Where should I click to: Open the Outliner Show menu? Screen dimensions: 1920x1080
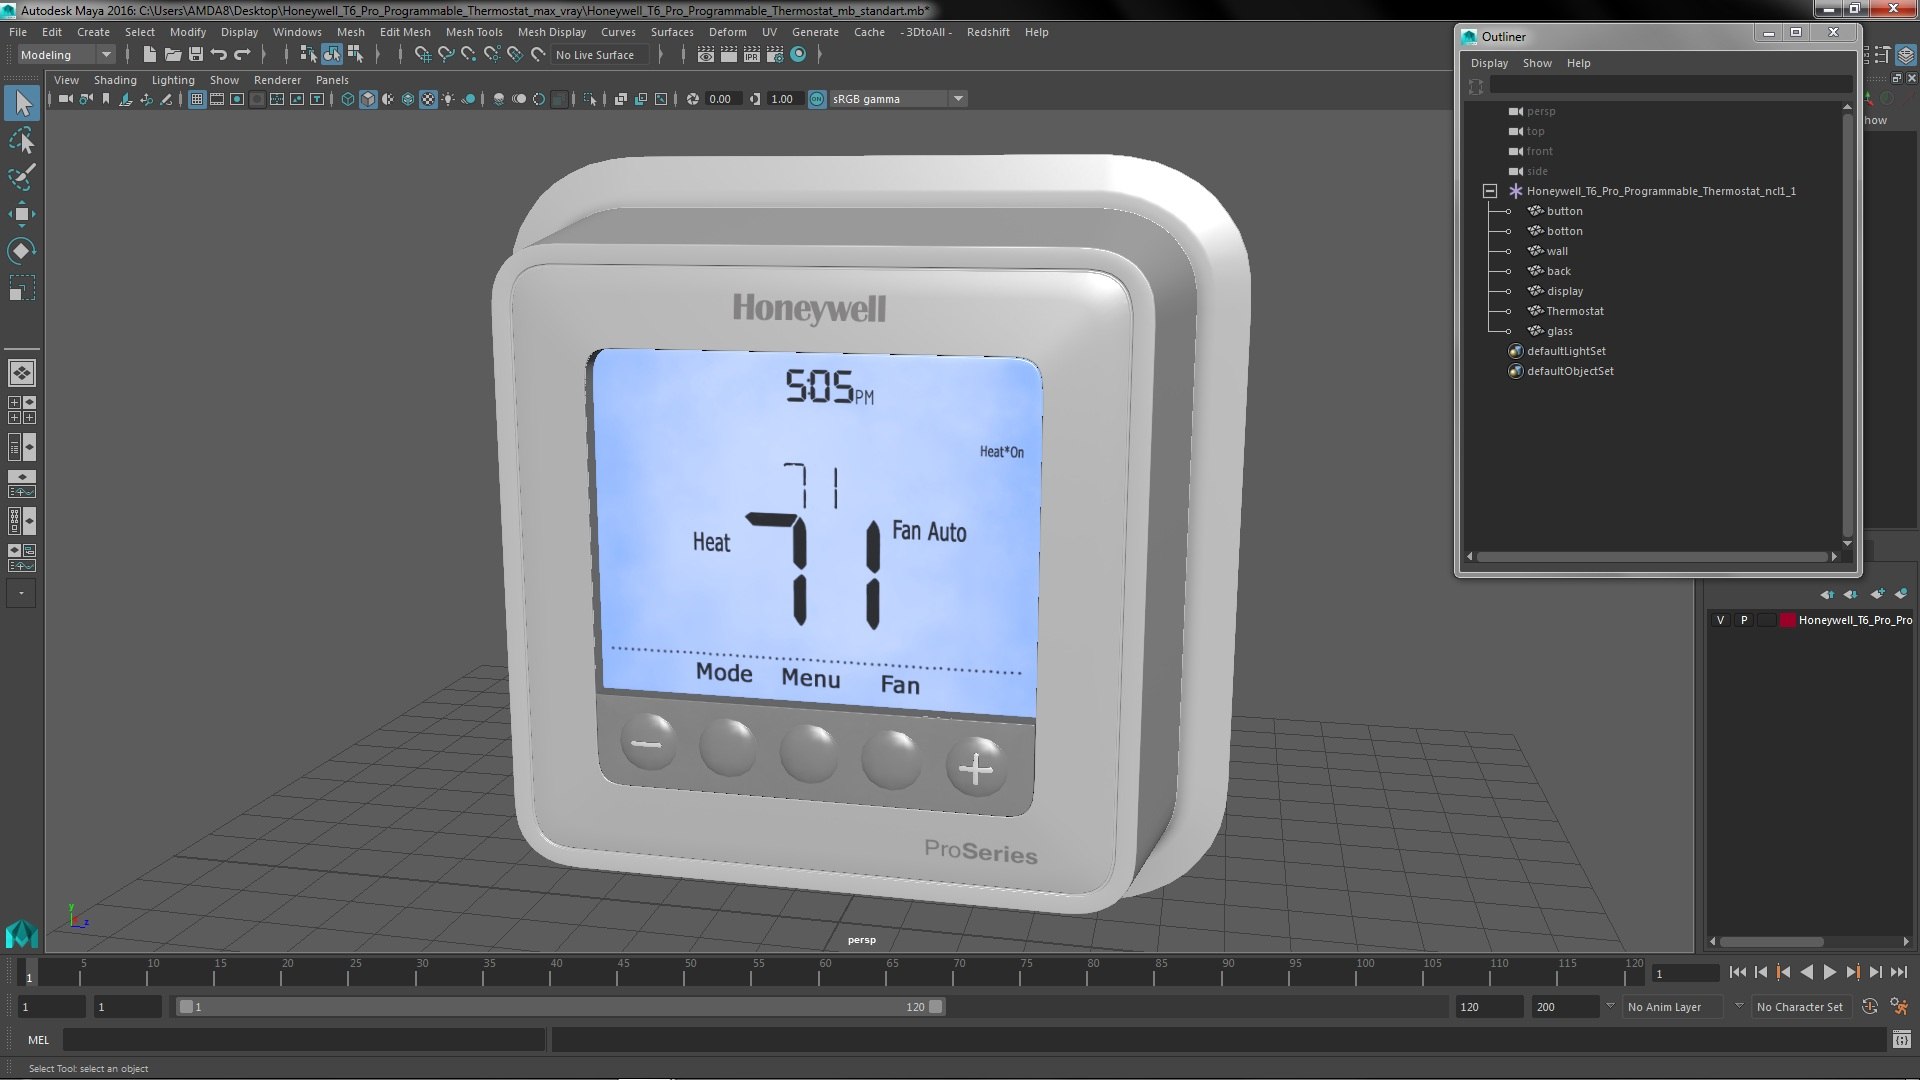pos(1537,63)
